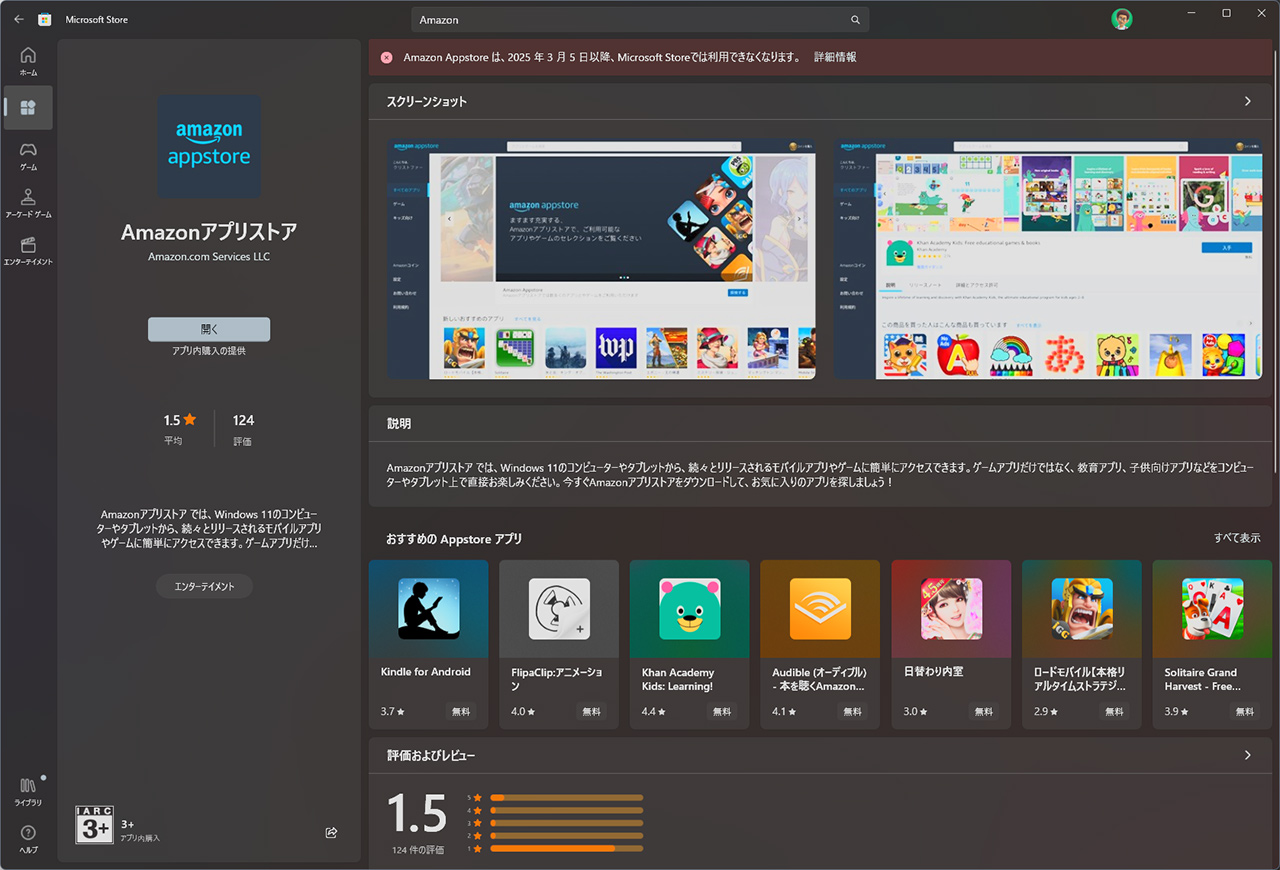
Task: Open the 詳細情報 link in banner
Action: tap(835, 58)
